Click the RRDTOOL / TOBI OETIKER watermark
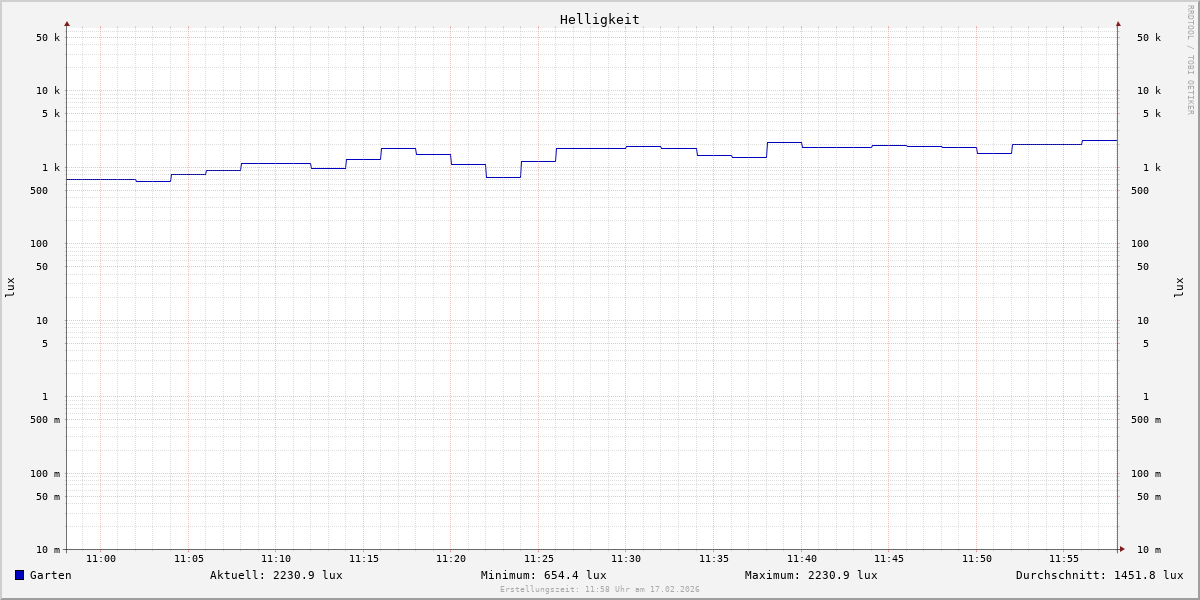Image resolution: width=1200 pixels, height=600 pixels. tap(1190, 60)
